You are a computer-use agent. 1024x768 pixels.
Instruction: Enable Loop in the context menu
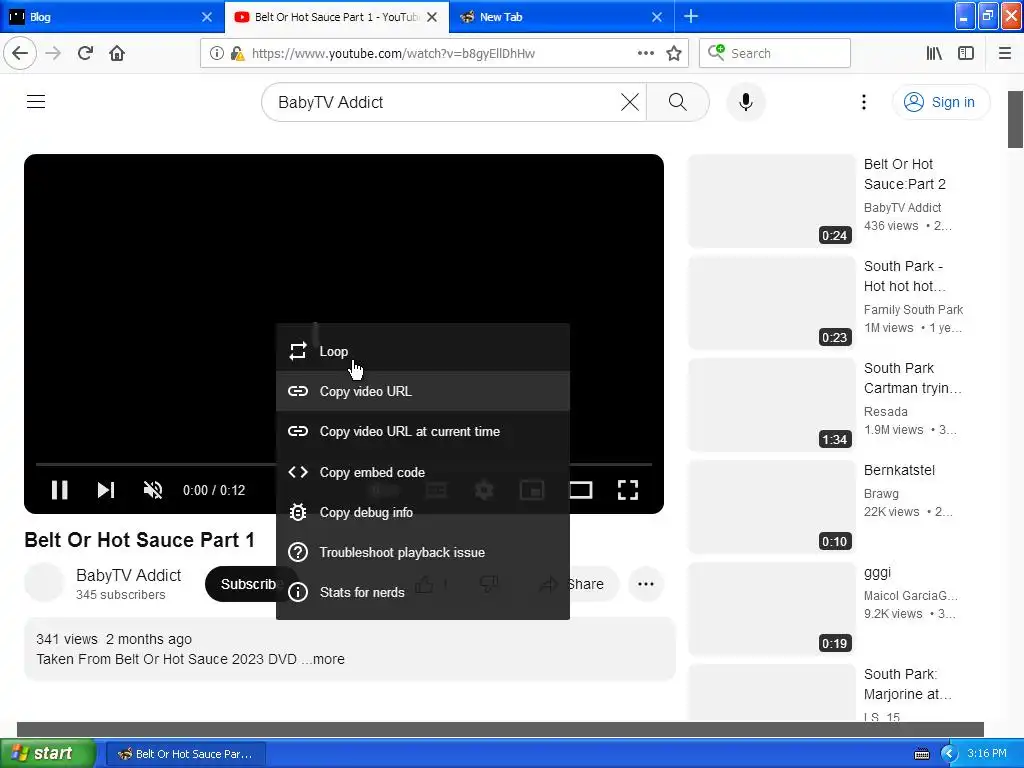coord(423,351)
